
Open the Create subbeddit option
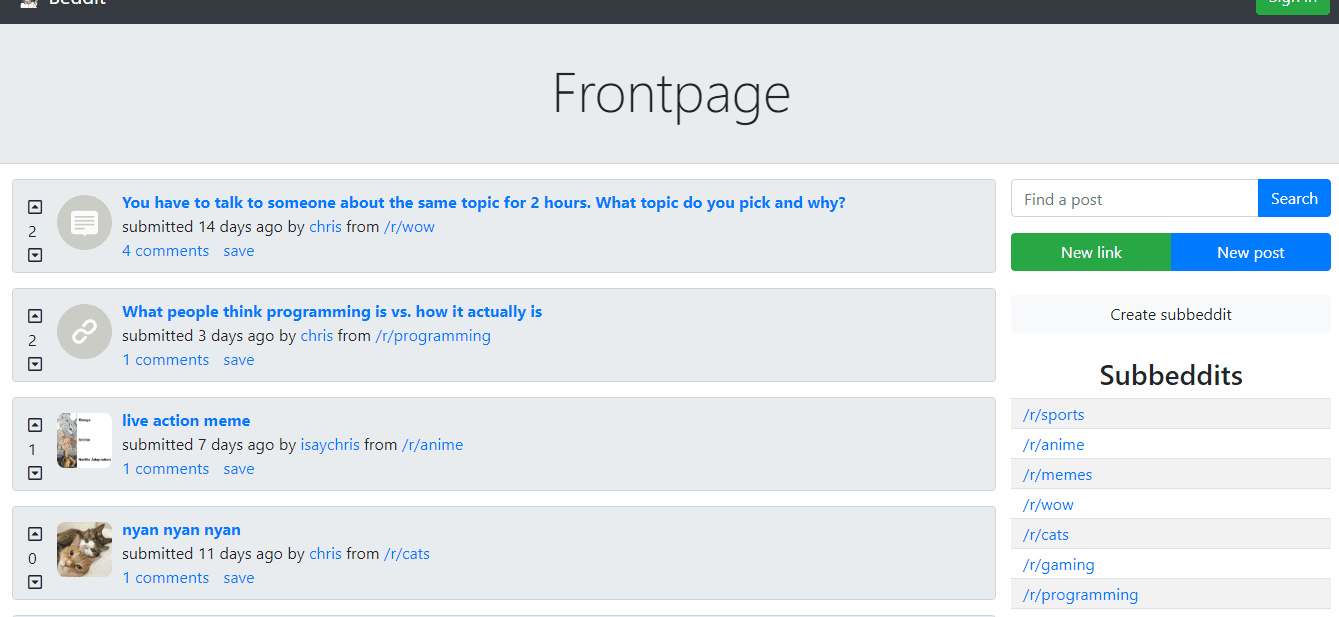(1170, 314)
